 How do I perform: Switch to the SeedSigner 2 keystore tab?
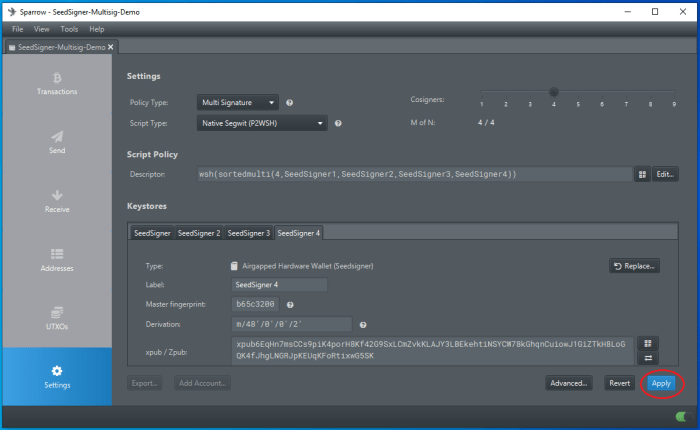pyautogui.click(x=198, y=233)
